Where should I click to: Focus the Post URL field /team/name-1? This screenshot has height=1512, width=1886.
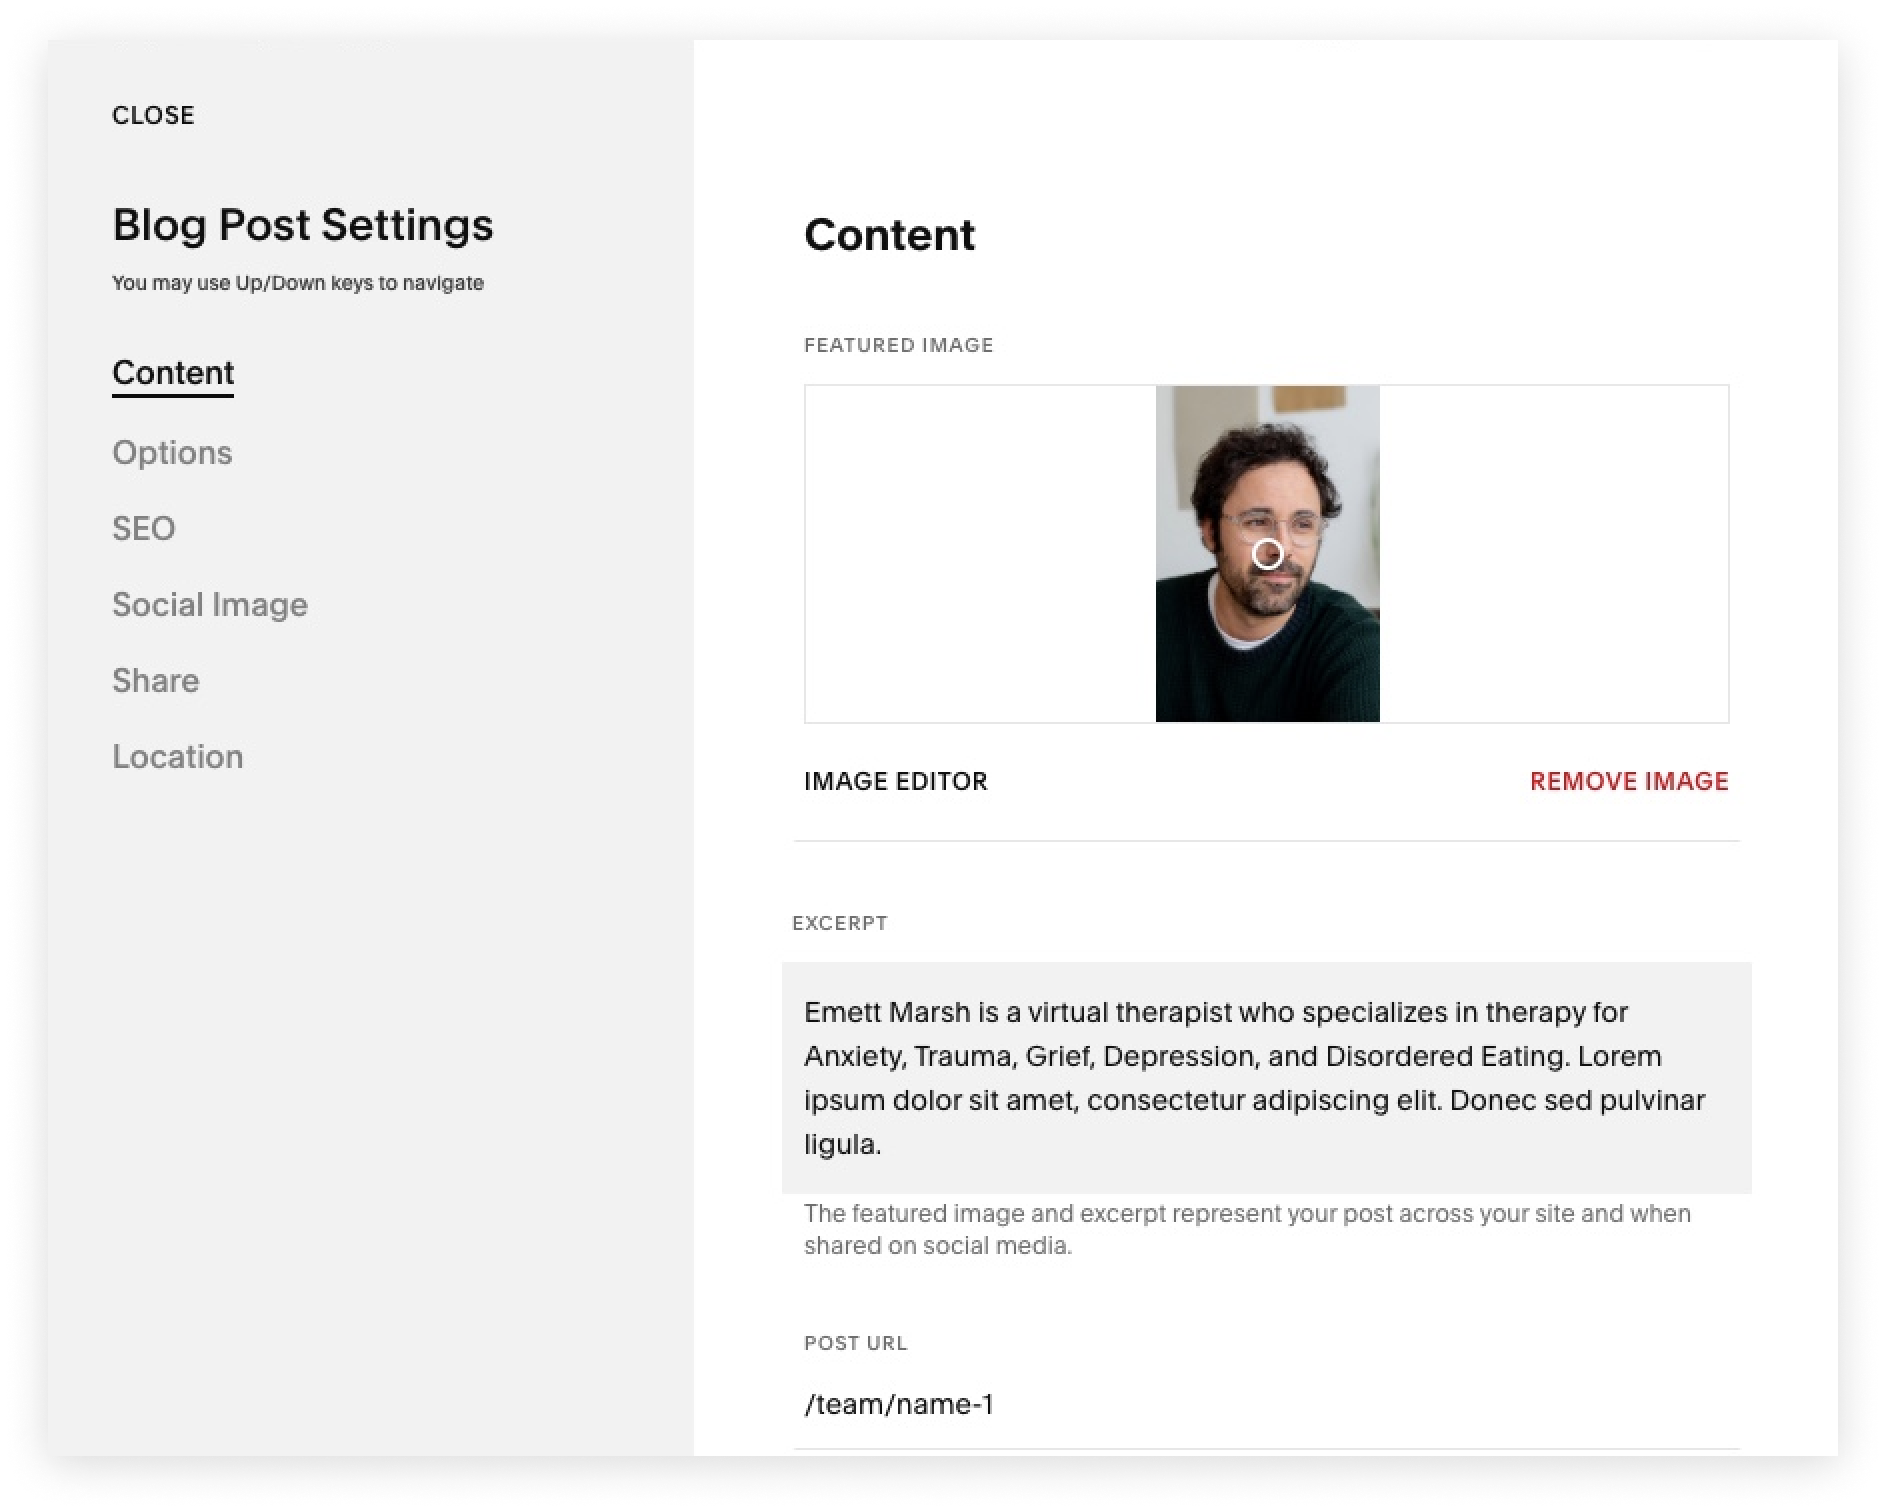[x=1266, y=1404]
